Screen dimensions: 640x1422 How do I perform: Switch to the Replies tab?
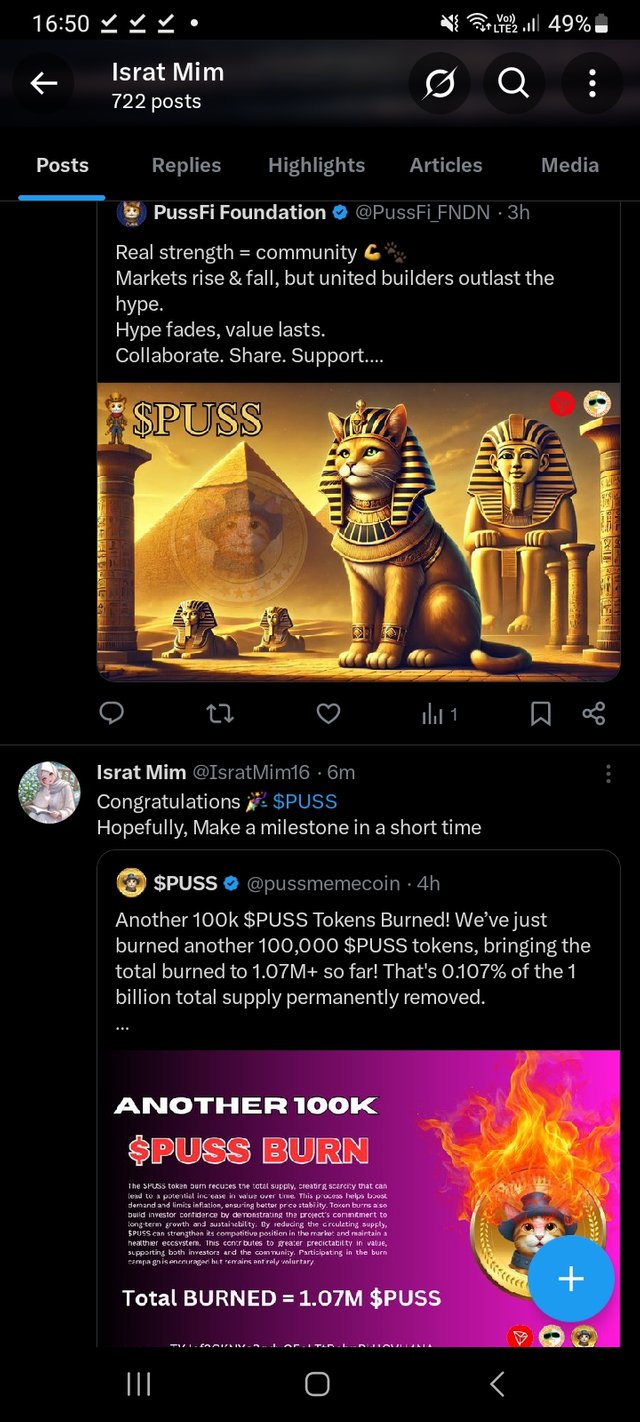coord(186,165)
